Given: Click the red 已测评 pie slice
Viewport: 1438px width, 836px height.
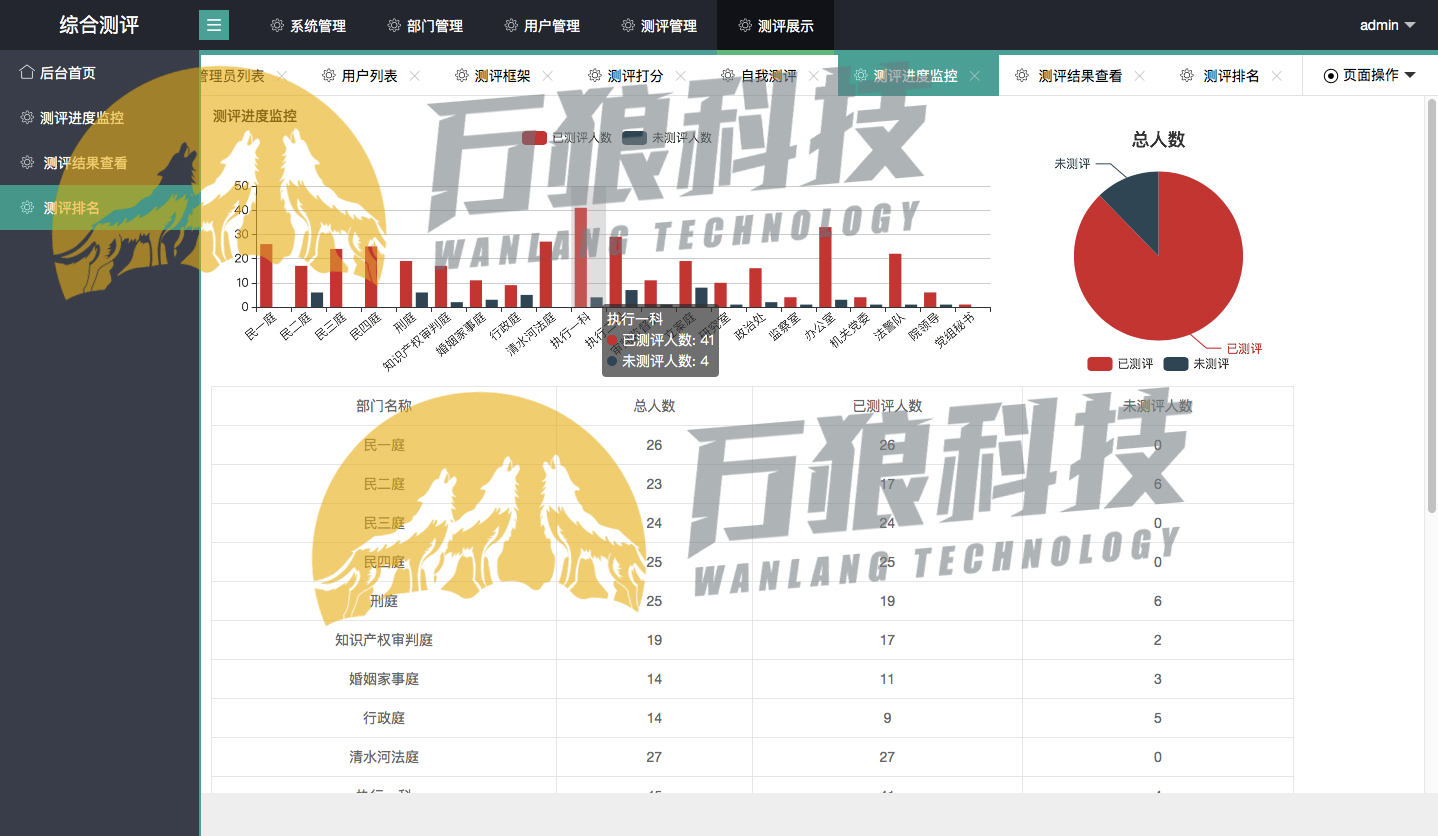Looking at the screenshot, I should coord(1170,280).
